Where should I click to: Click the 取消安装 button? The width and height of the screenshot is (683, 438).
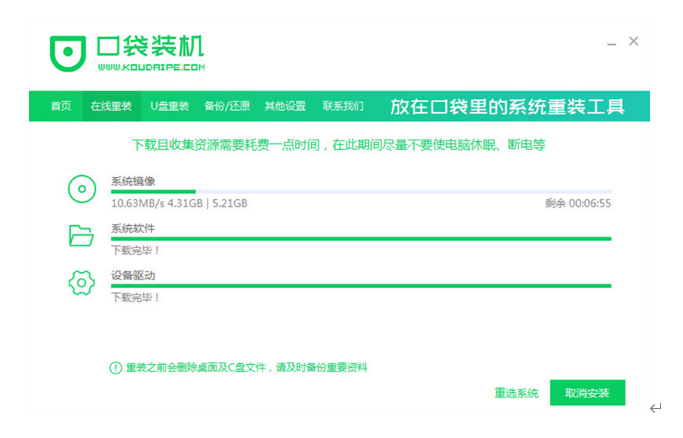click(x=587, y=393)
